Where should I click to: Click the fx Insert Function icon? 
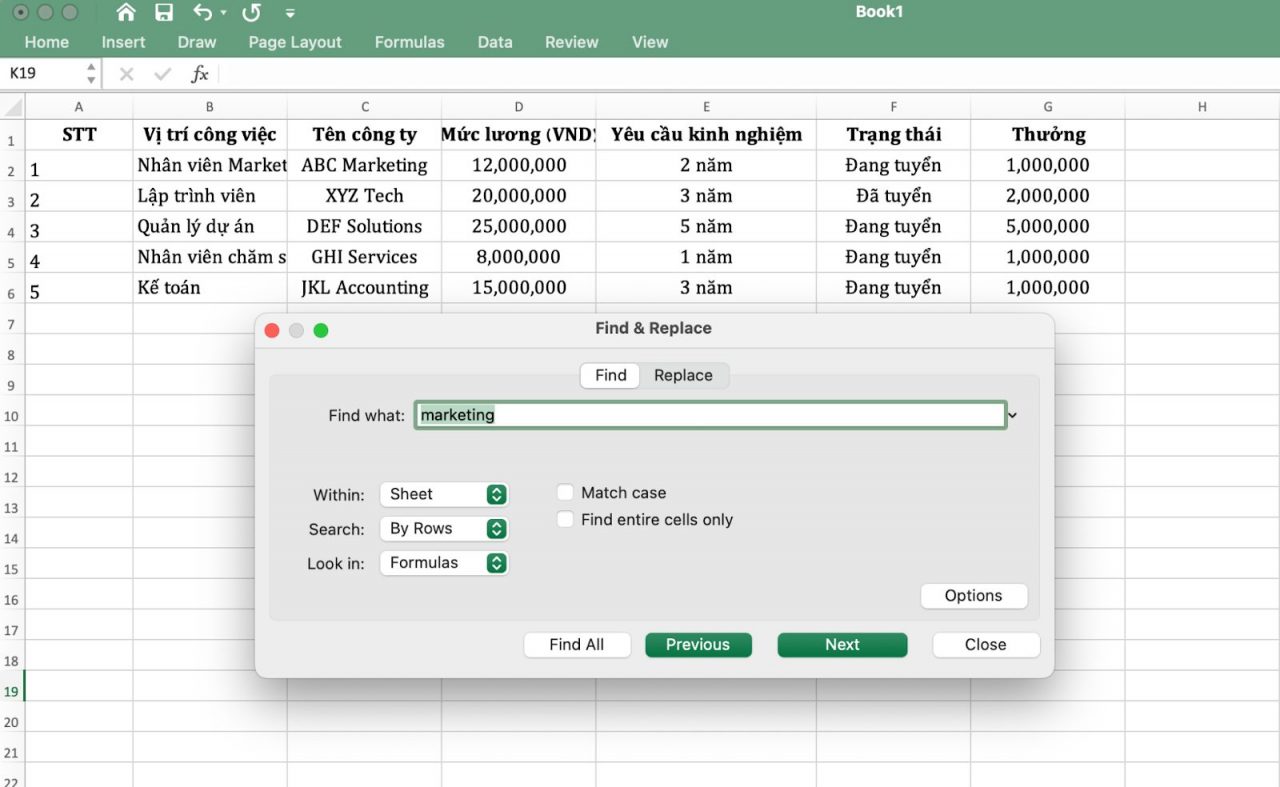[200, 74]
